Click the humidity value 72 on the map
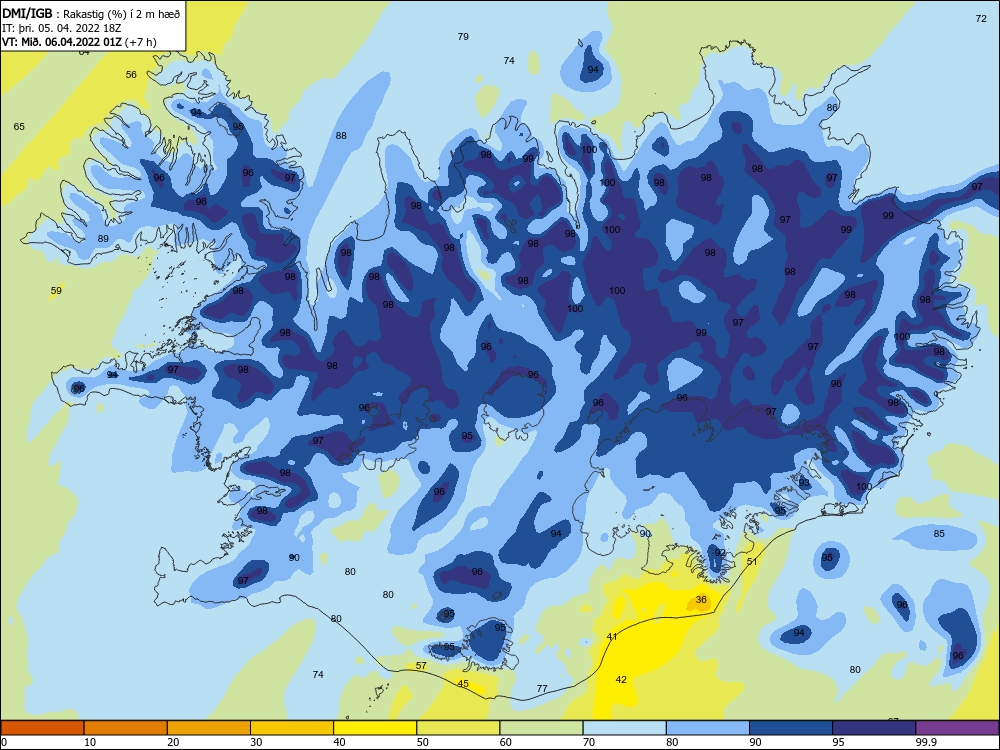This screenshot has width=1000, height=750. tap(981, 18)
